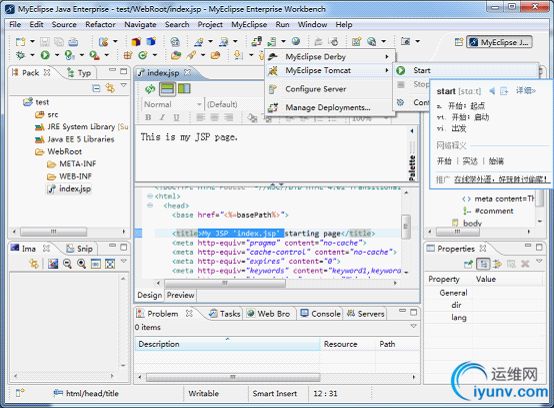554x408 pixels.
Task: Click the New Package icon
Action: tap(128, 55)
